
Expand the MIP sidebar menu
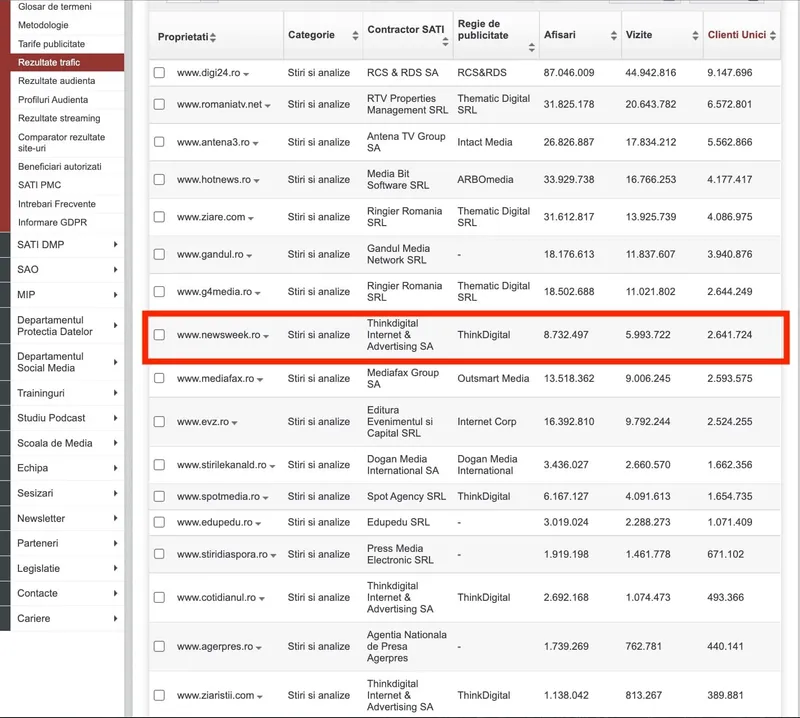[67, 294]
